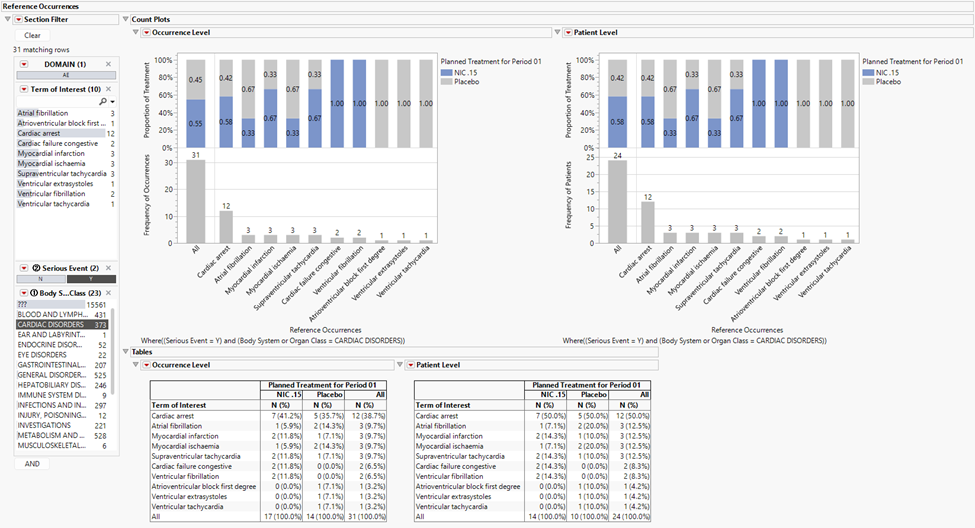This screenshot has width=975, height=528.
Task: Select Myocardial ischaemia in the filter list
Action: pos(66,164)
